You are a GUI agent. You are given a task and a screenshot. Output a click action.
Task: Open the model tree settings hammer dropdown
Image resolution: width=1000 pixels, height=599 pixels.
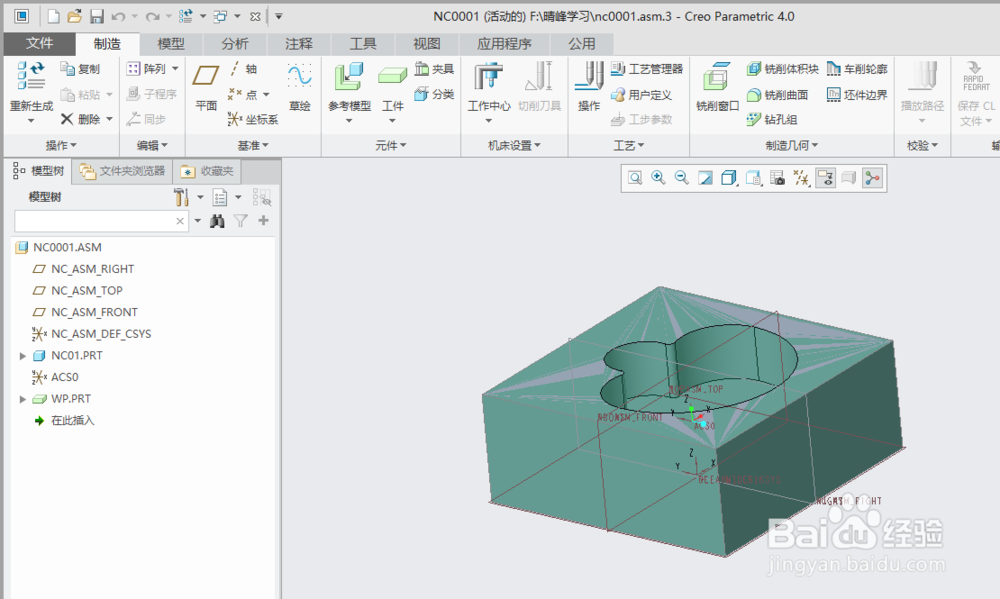click(x=188, y=197)
